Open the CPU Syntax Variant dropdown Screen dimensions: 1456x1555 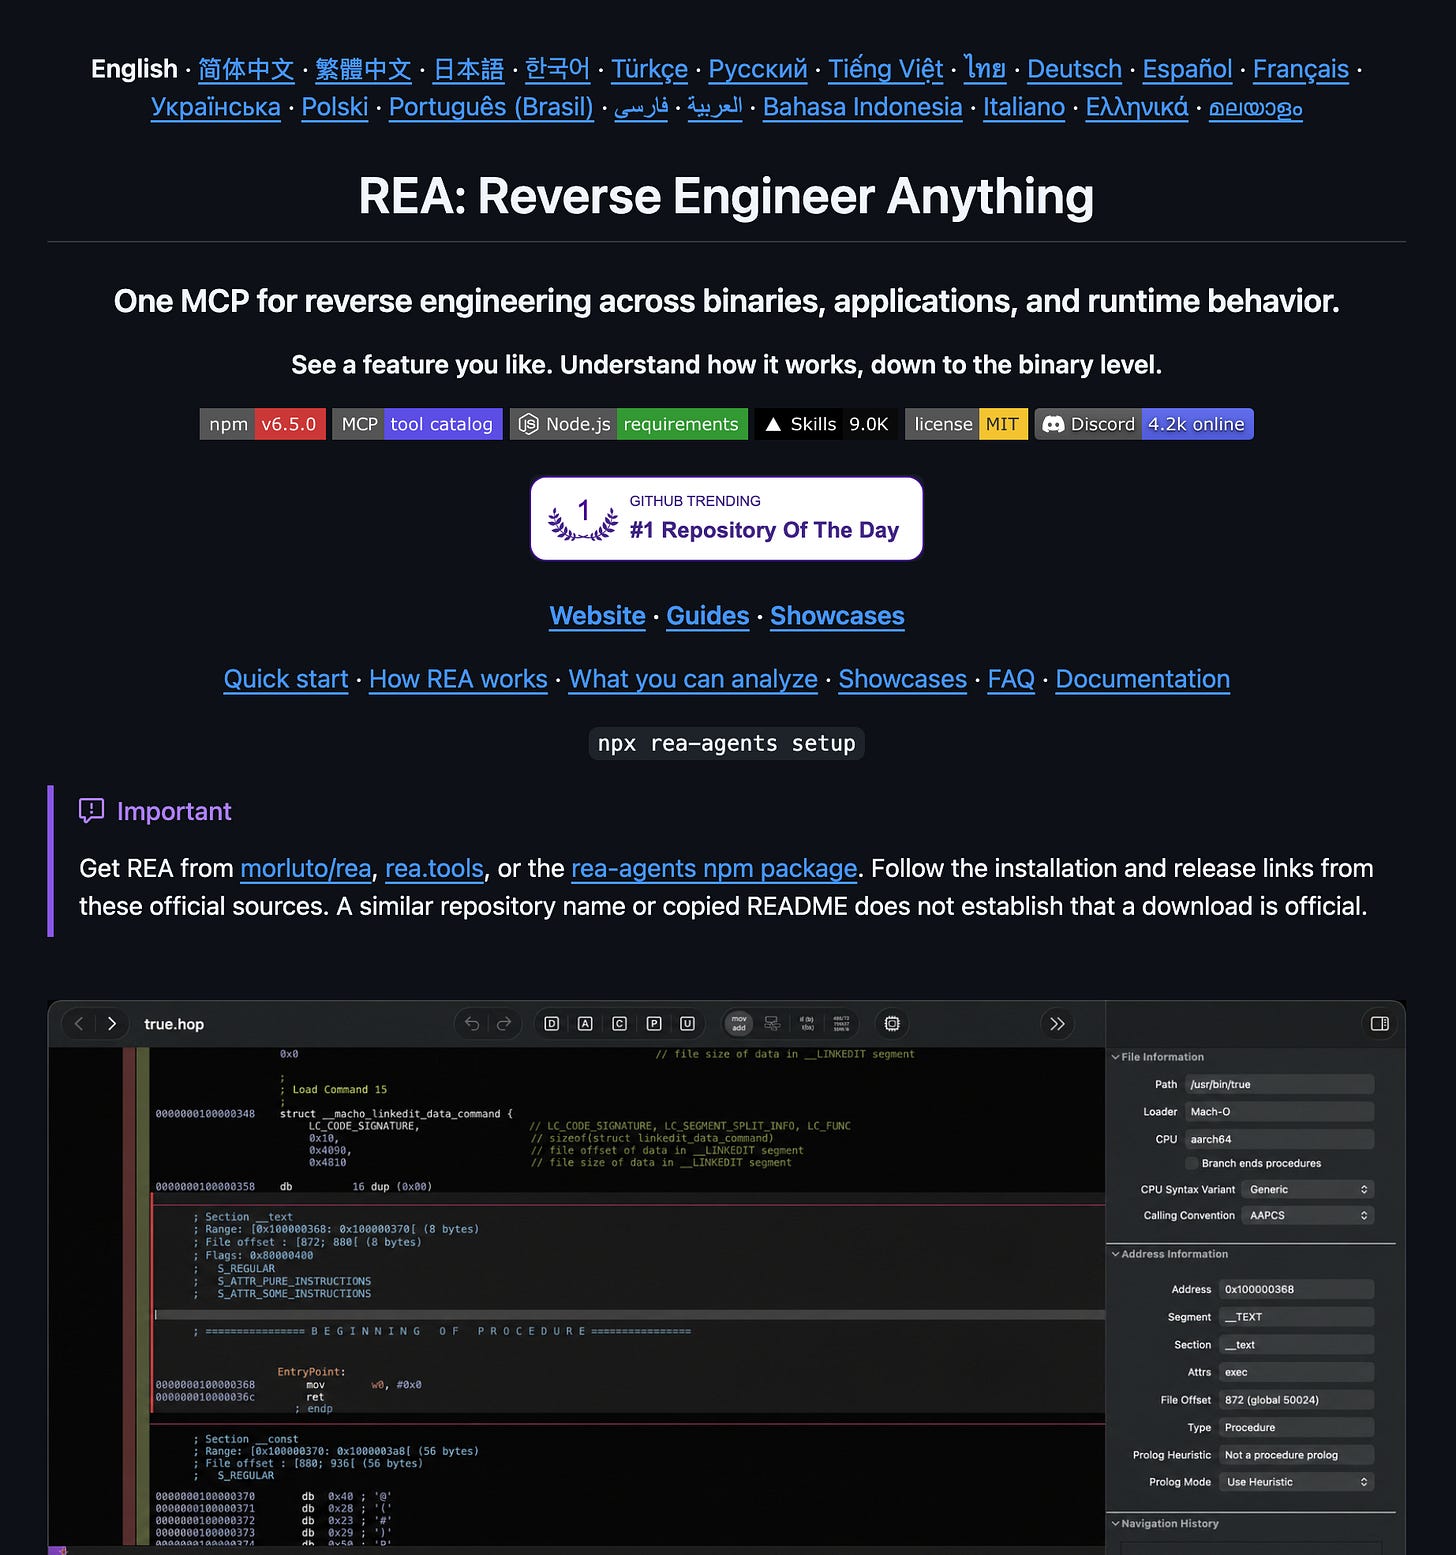point(1308,1190)
